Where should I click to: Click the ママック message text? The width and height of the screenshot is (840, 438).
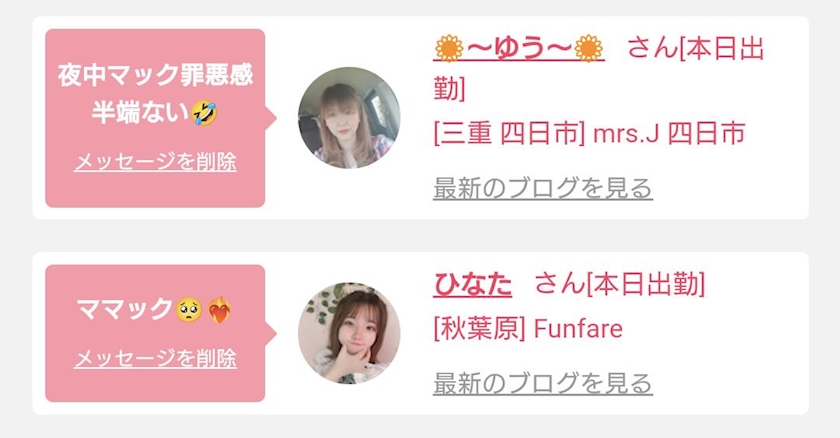pyautogui.click(x=124, y=309)
